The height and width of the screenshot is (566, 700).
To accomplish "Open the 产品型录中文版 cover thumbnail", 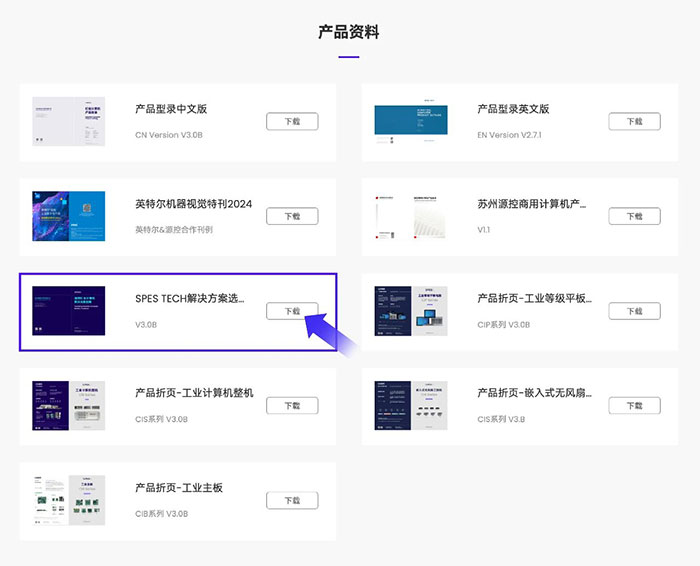I will pyautogui.click(x=69, y=121).
